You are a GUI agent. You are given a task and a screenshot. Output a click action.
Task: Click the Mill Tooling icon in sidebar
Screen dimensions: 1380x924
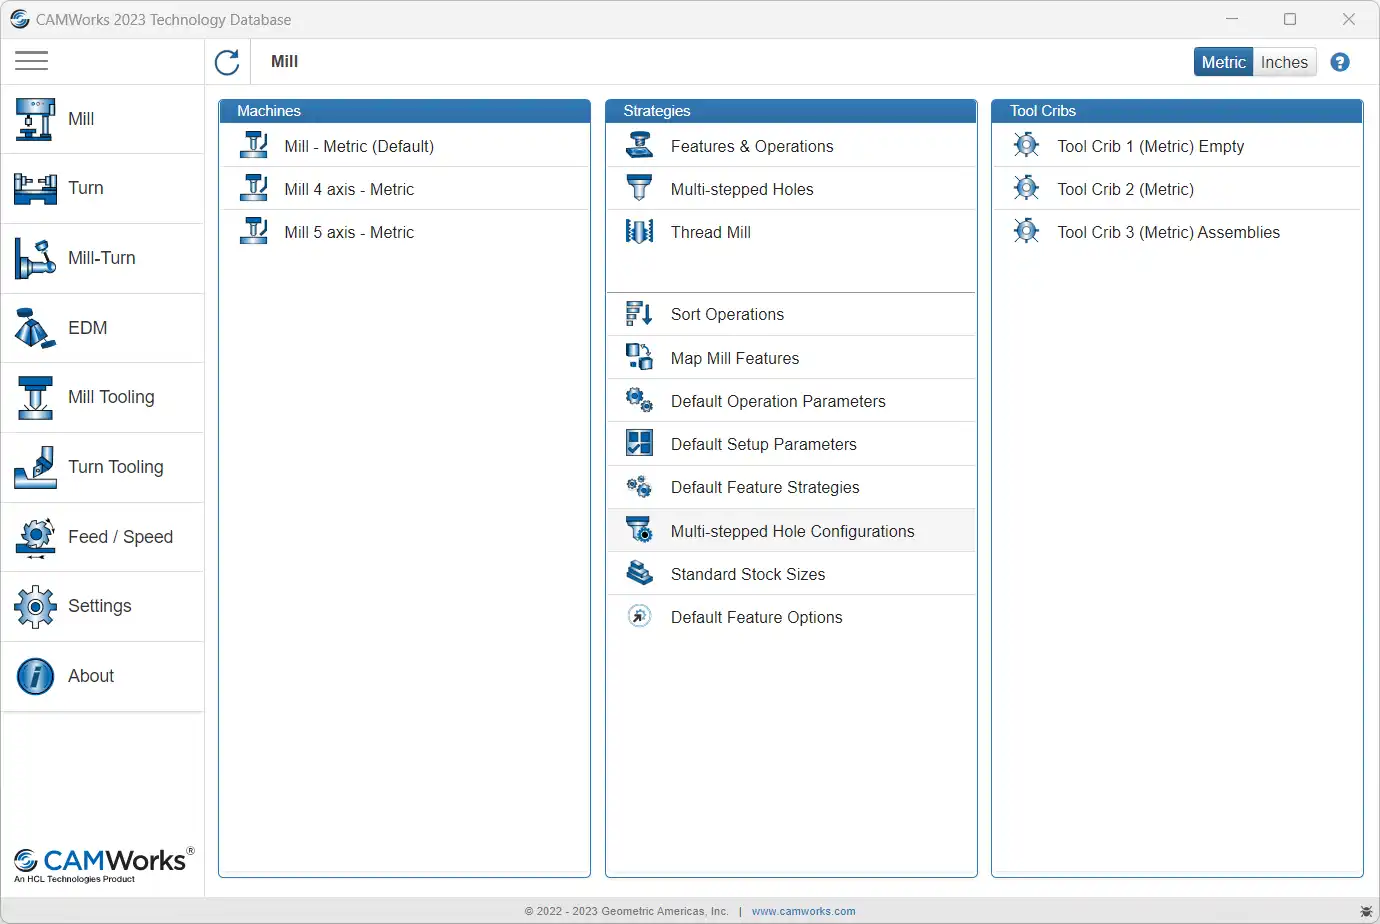35,397
